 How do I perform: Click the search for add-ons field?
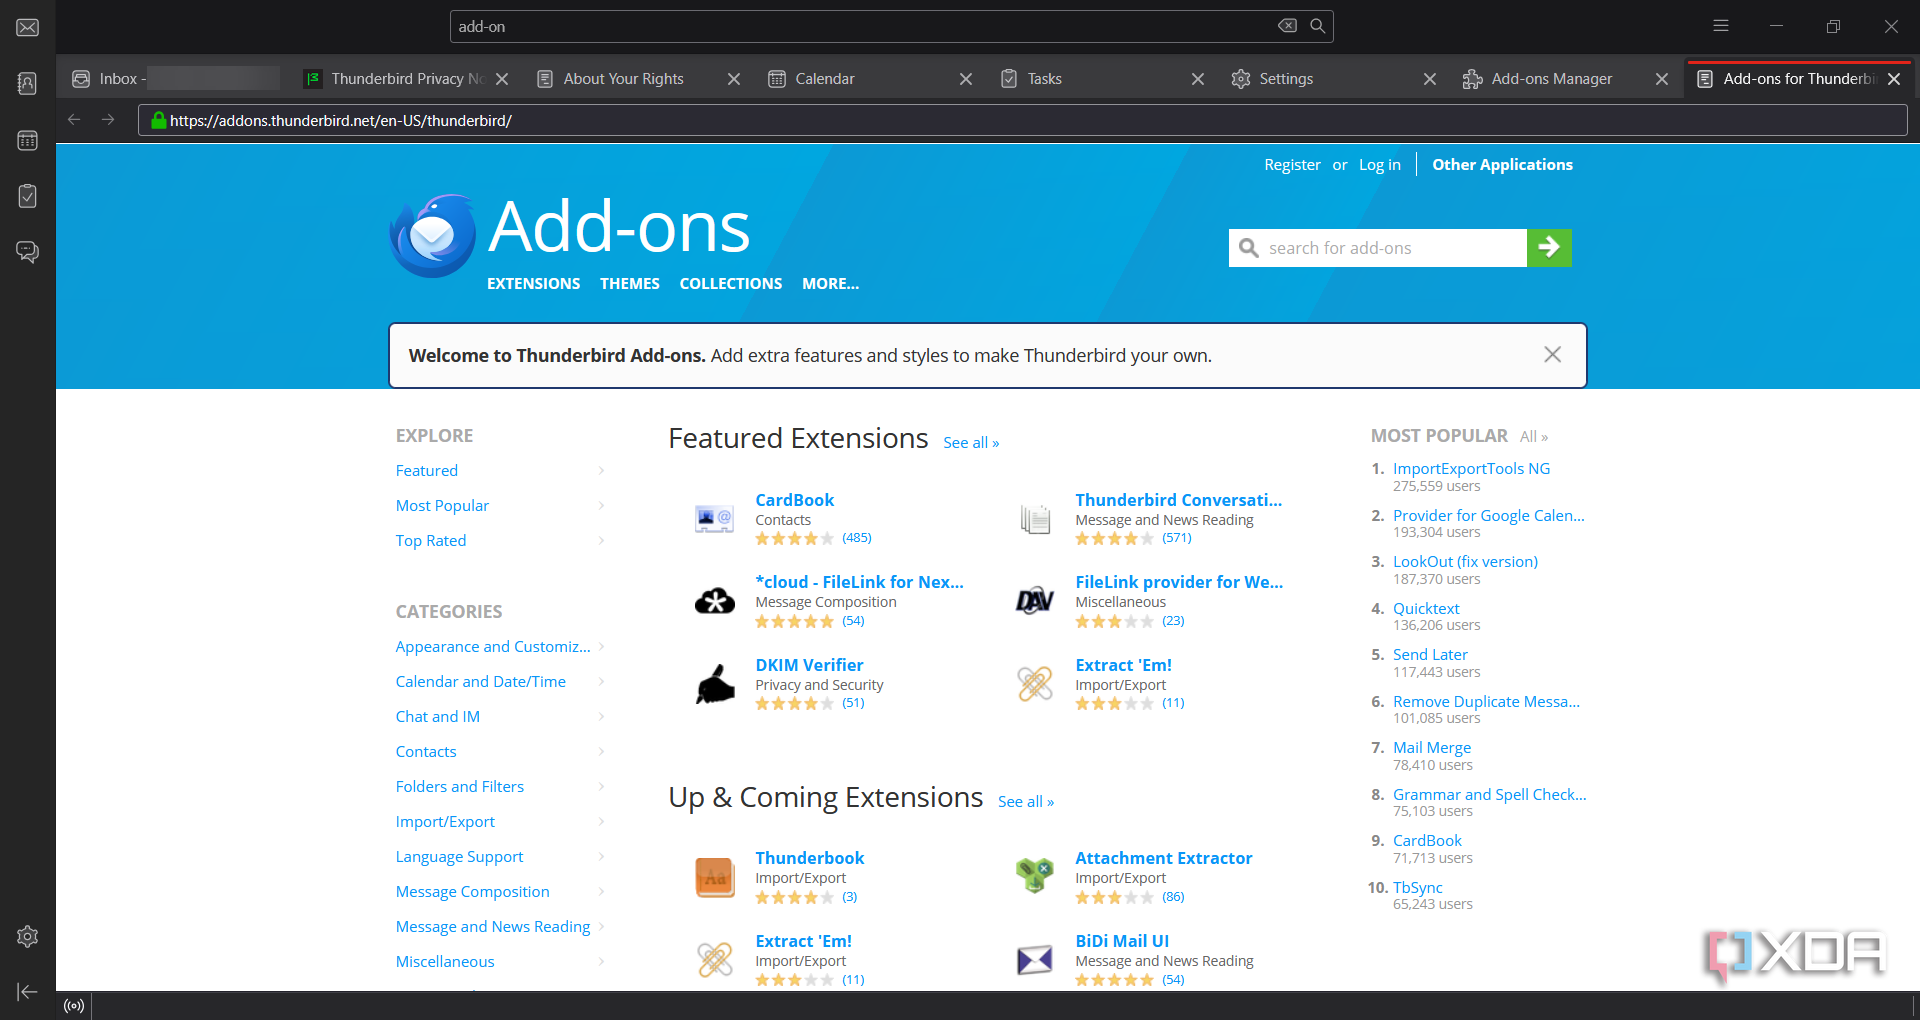(x=1378, y=248)
